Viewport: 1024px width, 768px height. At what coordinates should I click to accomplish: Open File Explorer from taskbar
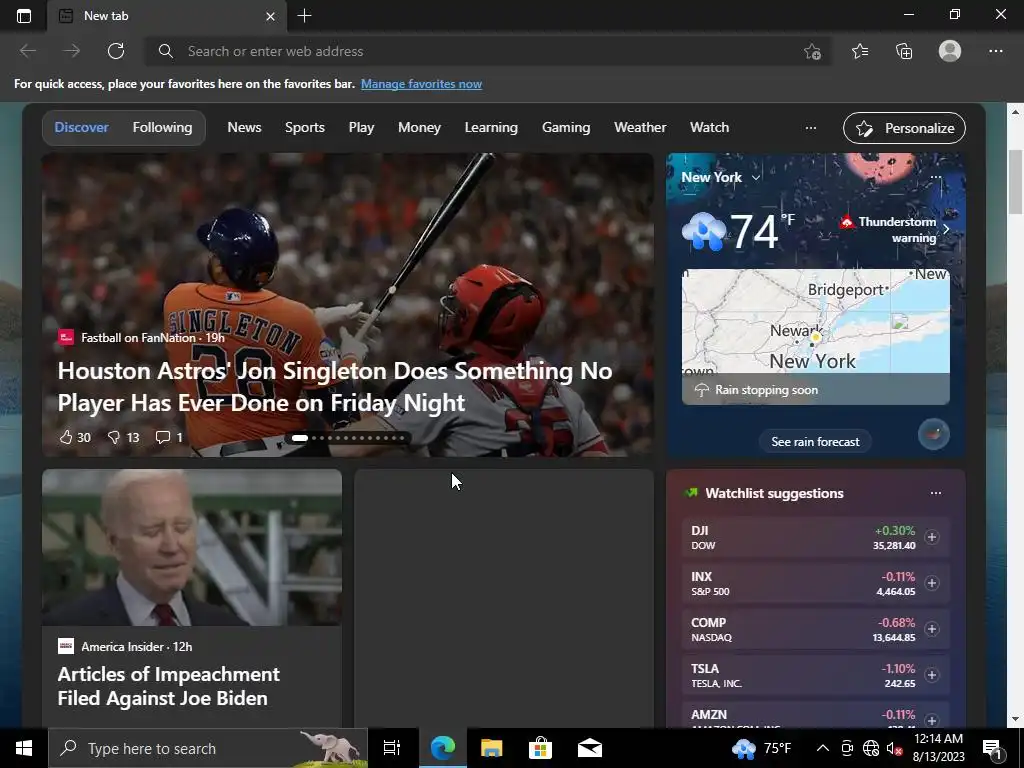point(491,748)
